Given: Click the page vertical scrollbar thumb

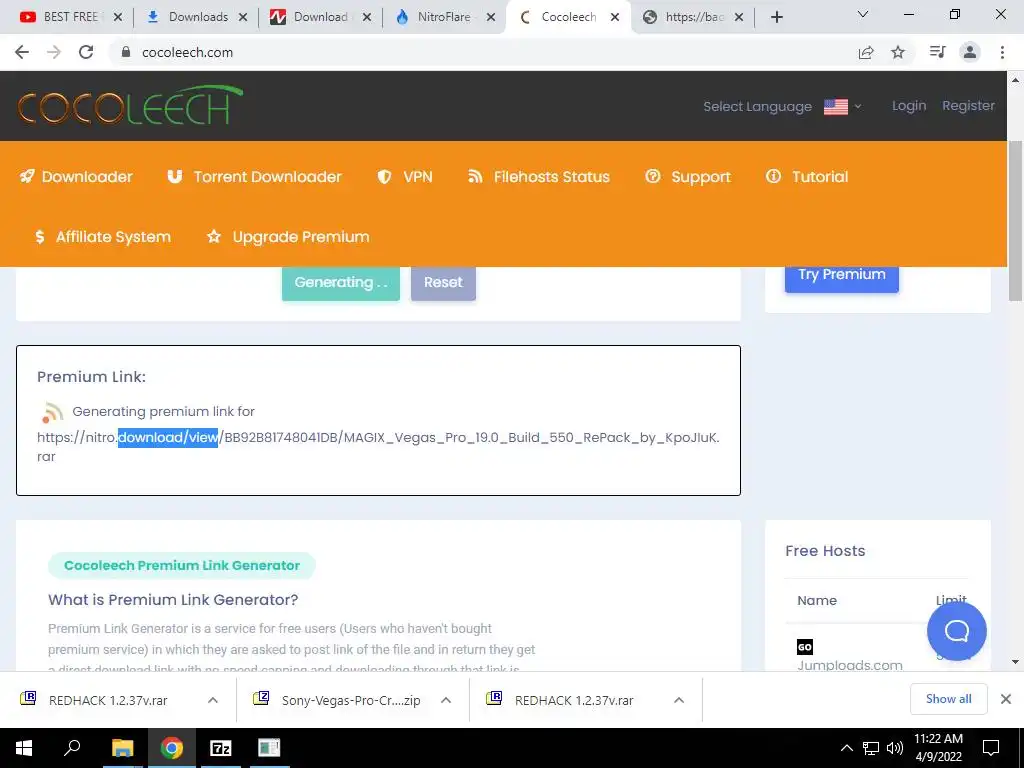Looking at the screenshot, I should click(1015, 220).
